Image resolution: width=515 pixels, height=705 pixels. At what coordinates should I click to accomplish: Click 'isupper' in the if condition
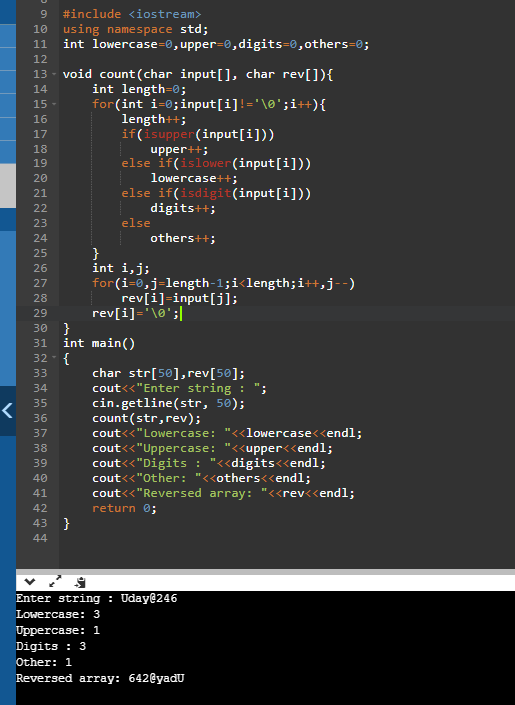click(169, 134)
